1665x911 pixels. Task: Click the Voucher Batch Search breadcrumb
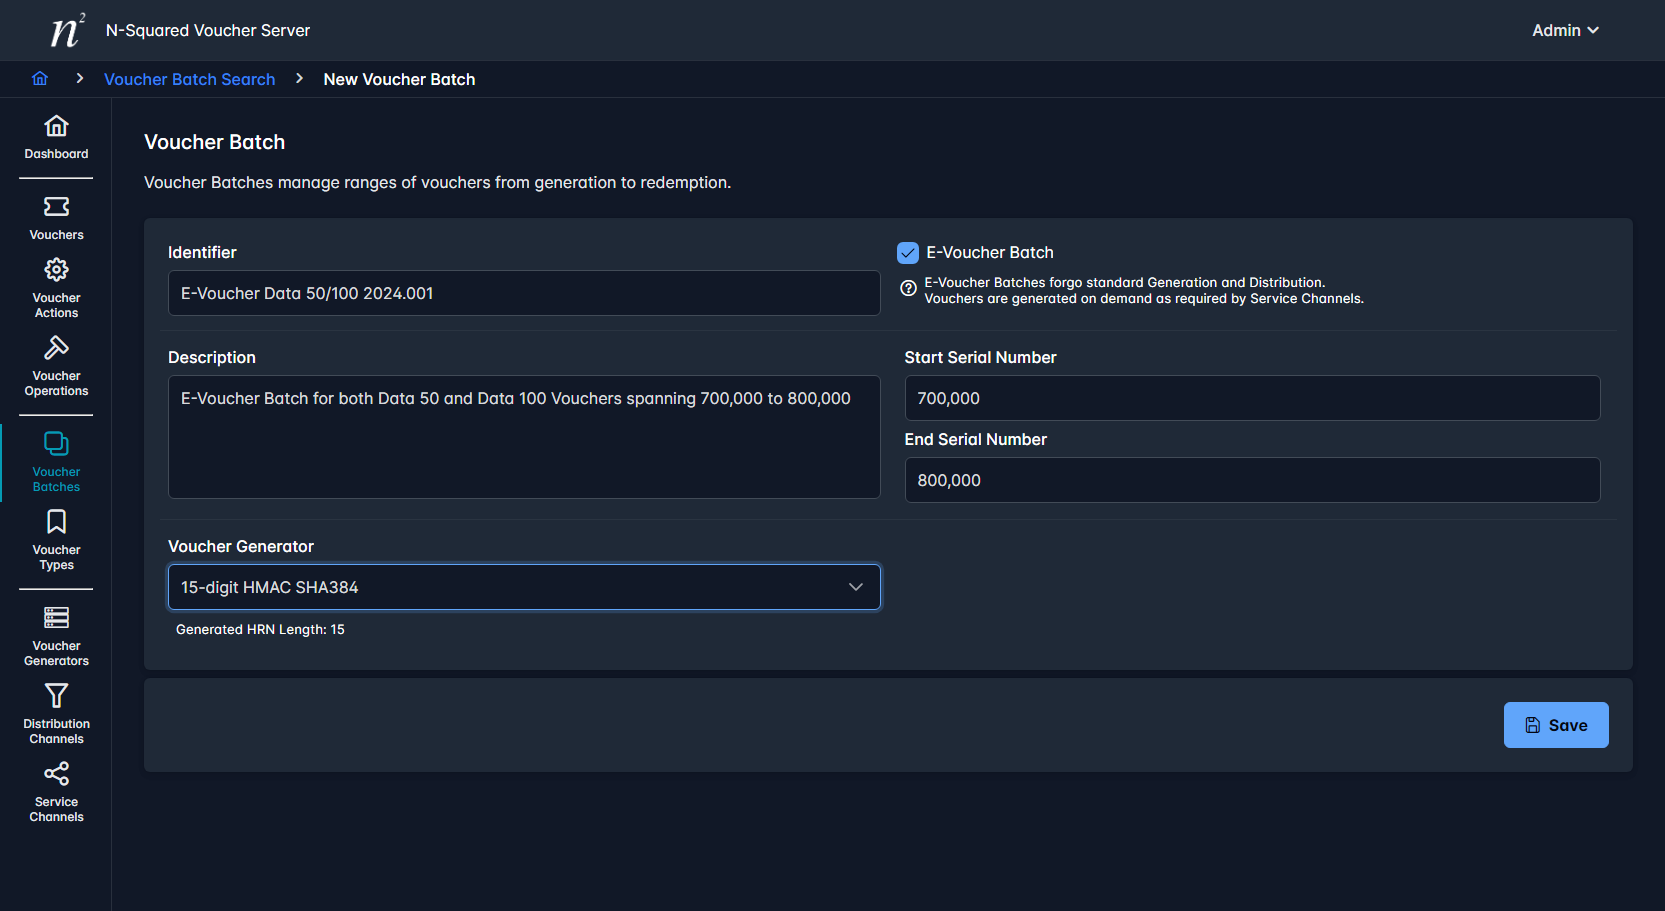[x=189, y=79]
